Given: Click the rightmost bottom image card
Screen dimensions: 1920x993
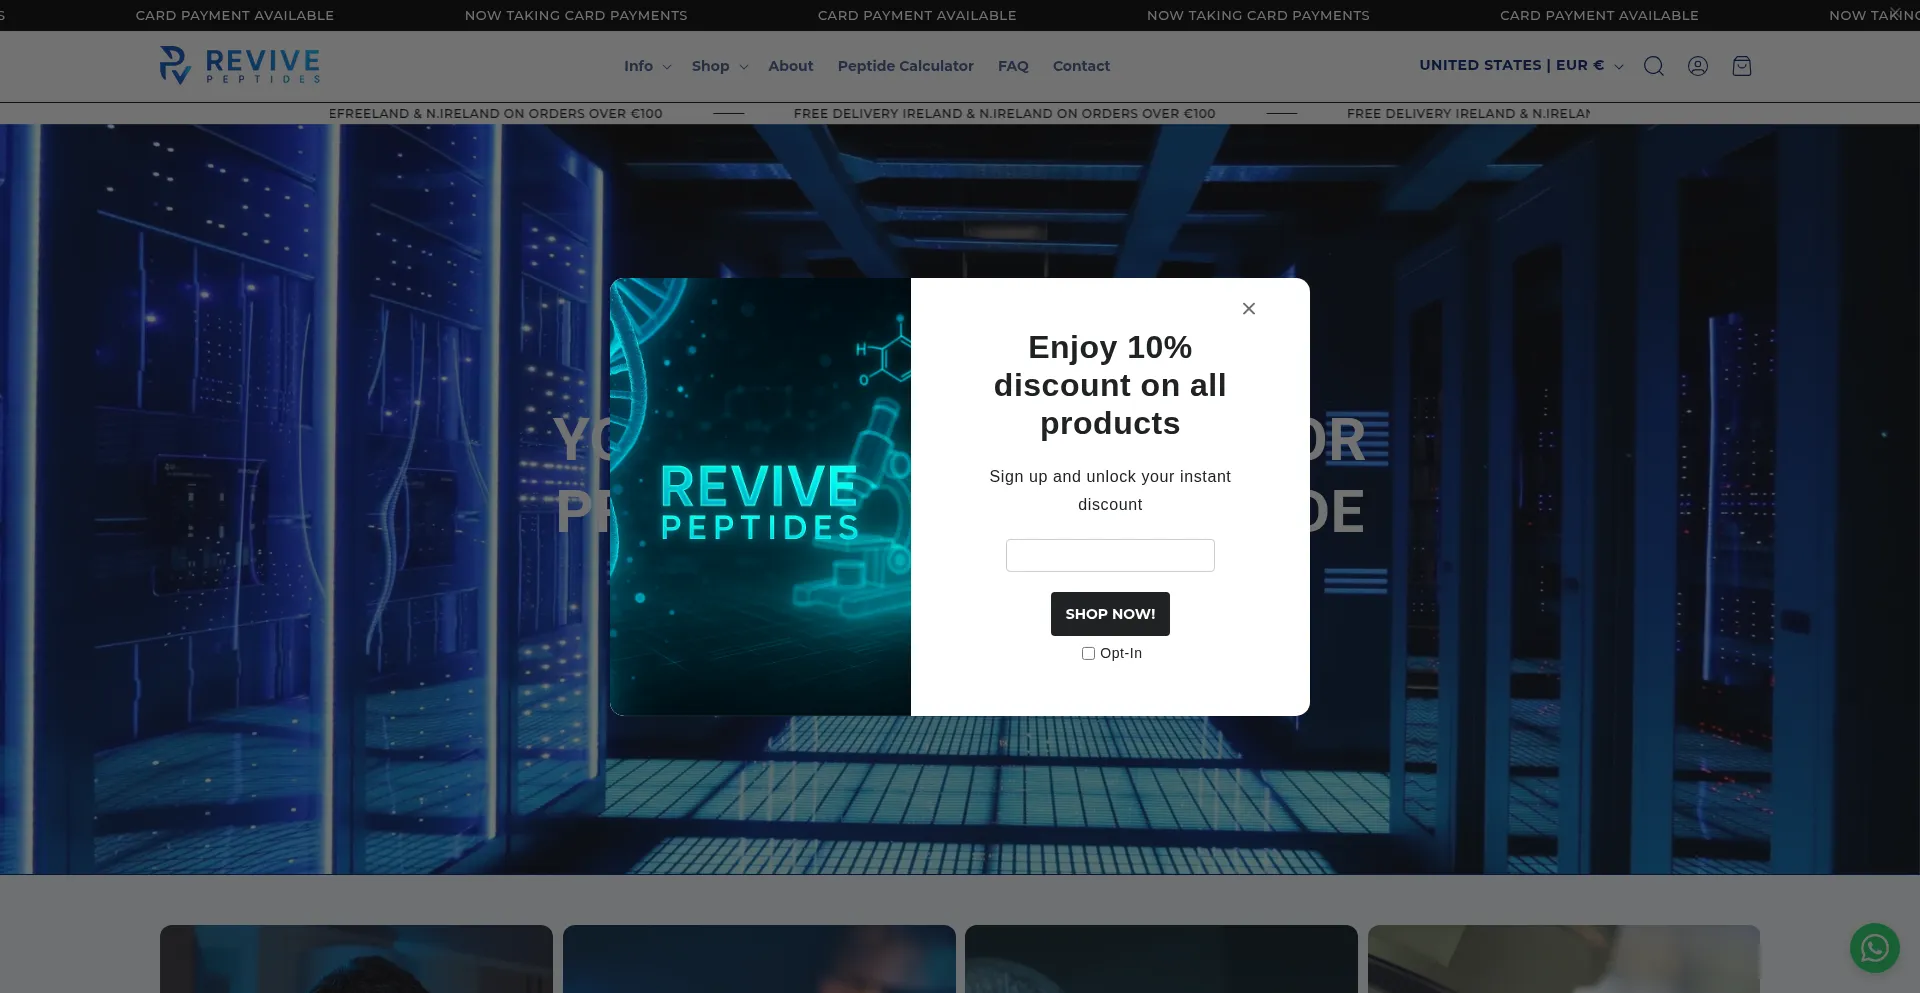Looking at the screenshot, I should click(1563, 959).
